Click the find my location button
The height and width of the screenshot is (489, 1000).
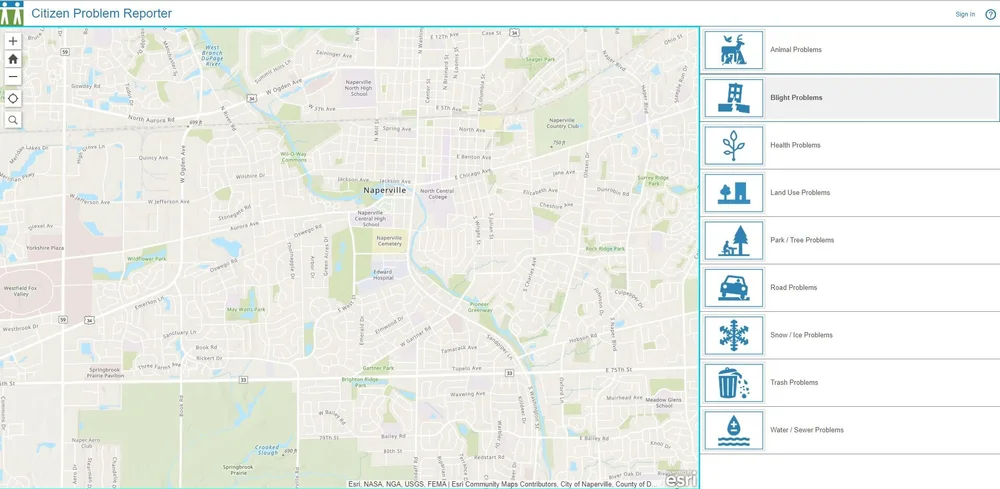coord(13,99)
